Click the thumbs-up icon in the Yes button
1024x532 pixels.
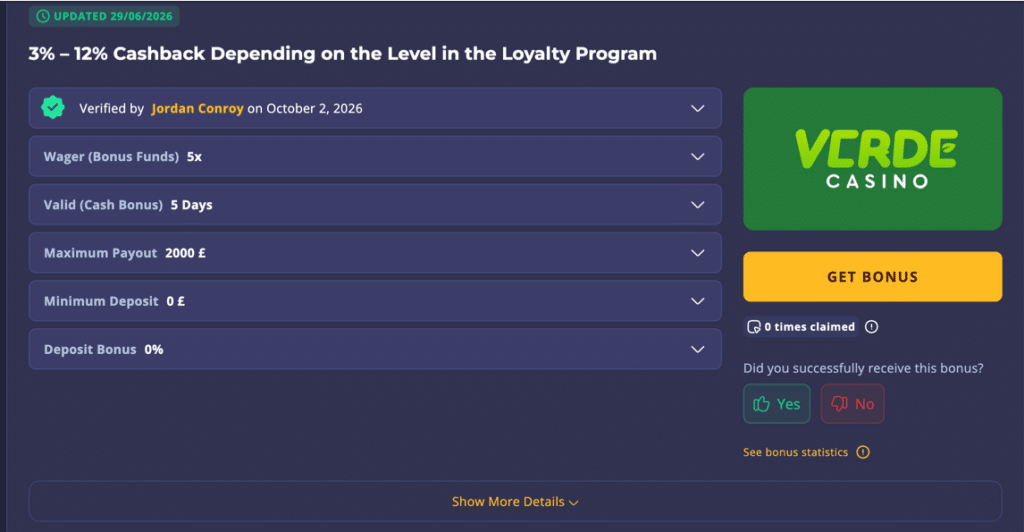761,404
